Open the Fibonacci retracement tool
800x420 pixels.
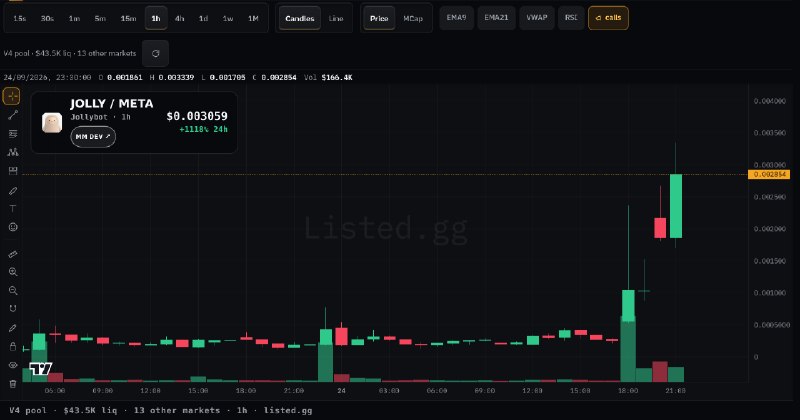click(13, 134)
